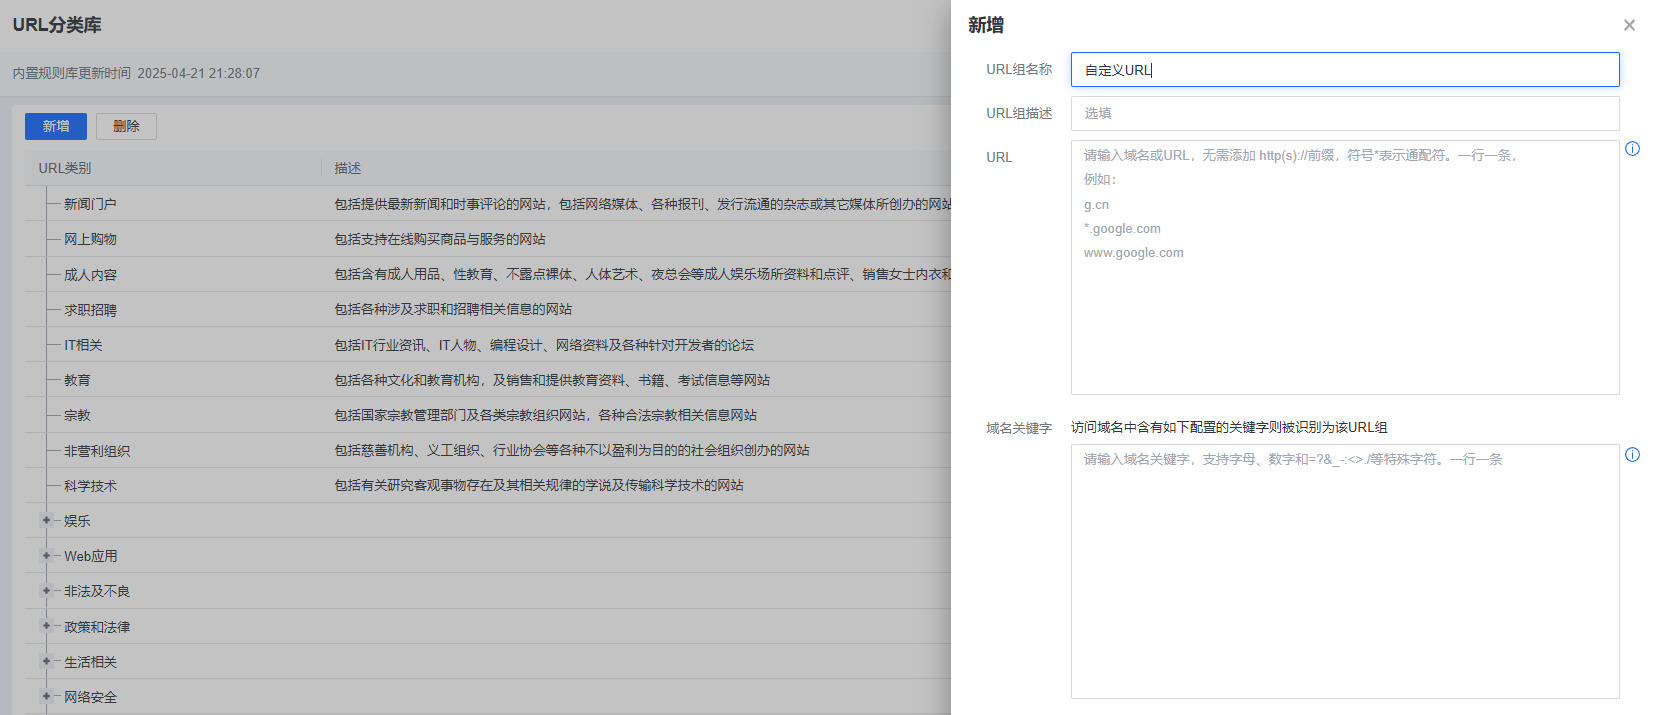Image resolution: width=1655 pixels, height=715 pixels.
Task: Expand the 非法及不良 category
Action: tap(46, 591)
